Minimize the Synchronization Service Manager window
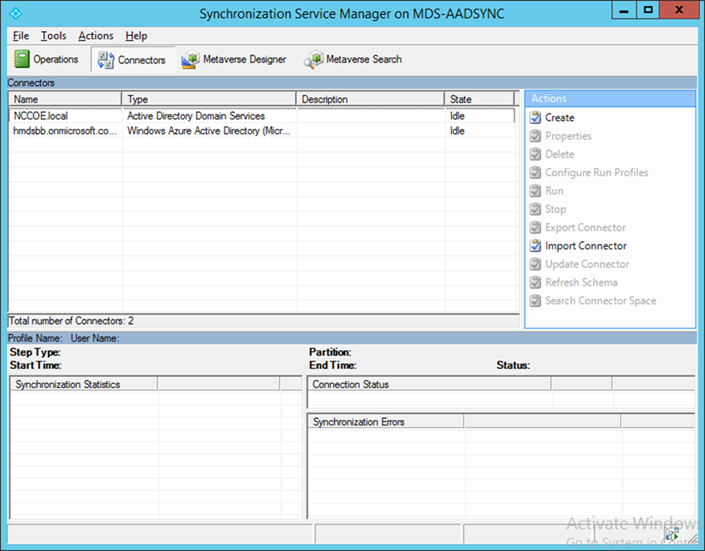The height and width of the screenshot is (551, 705). coord(624,10)
